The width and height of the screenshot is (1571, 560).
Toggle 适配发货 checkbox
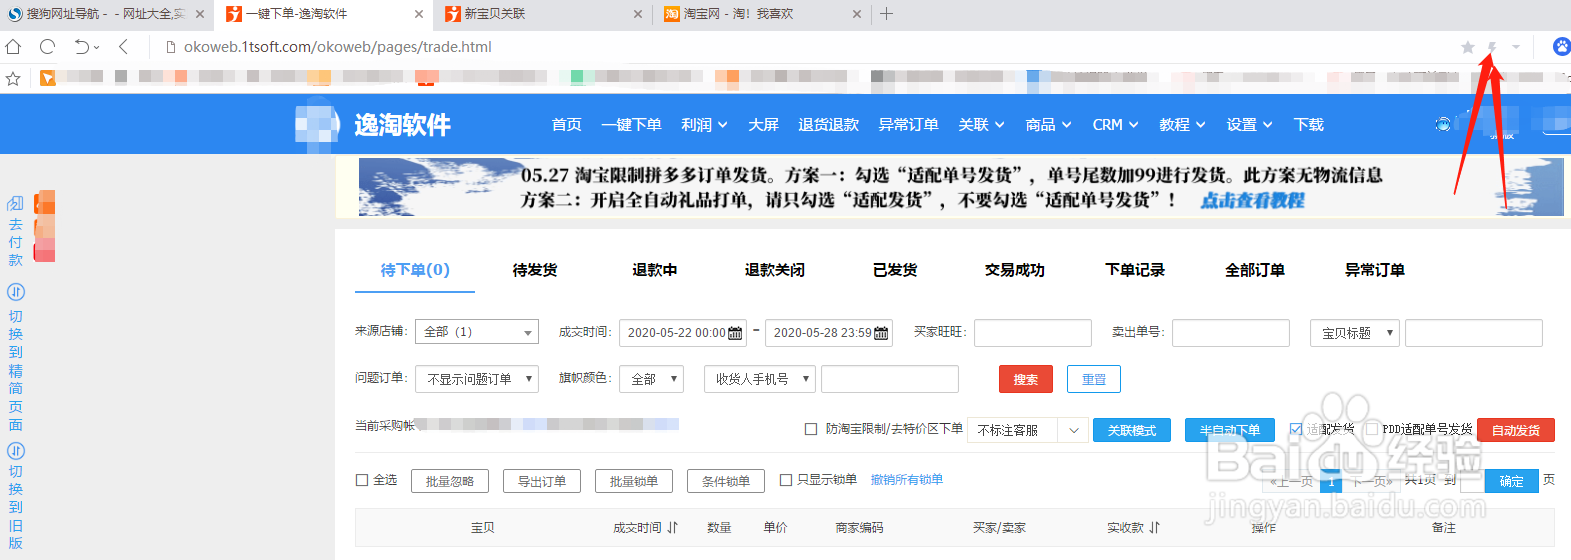pyautogui.click(x=1296, y=429)
